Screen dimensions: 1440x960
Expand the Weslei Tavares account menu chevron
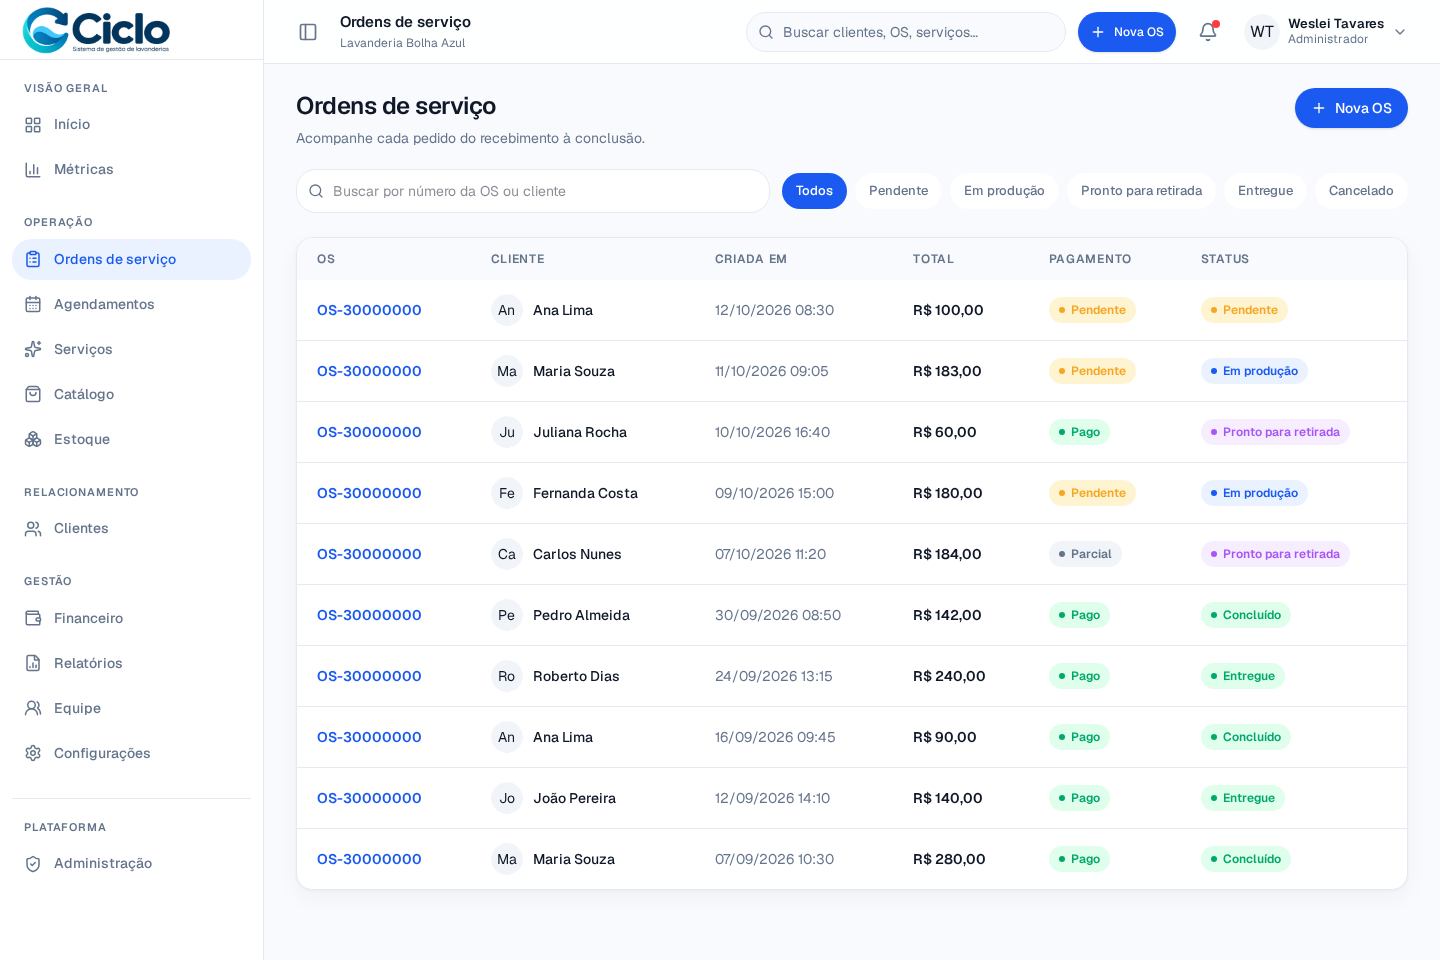tap(1400, 32)
